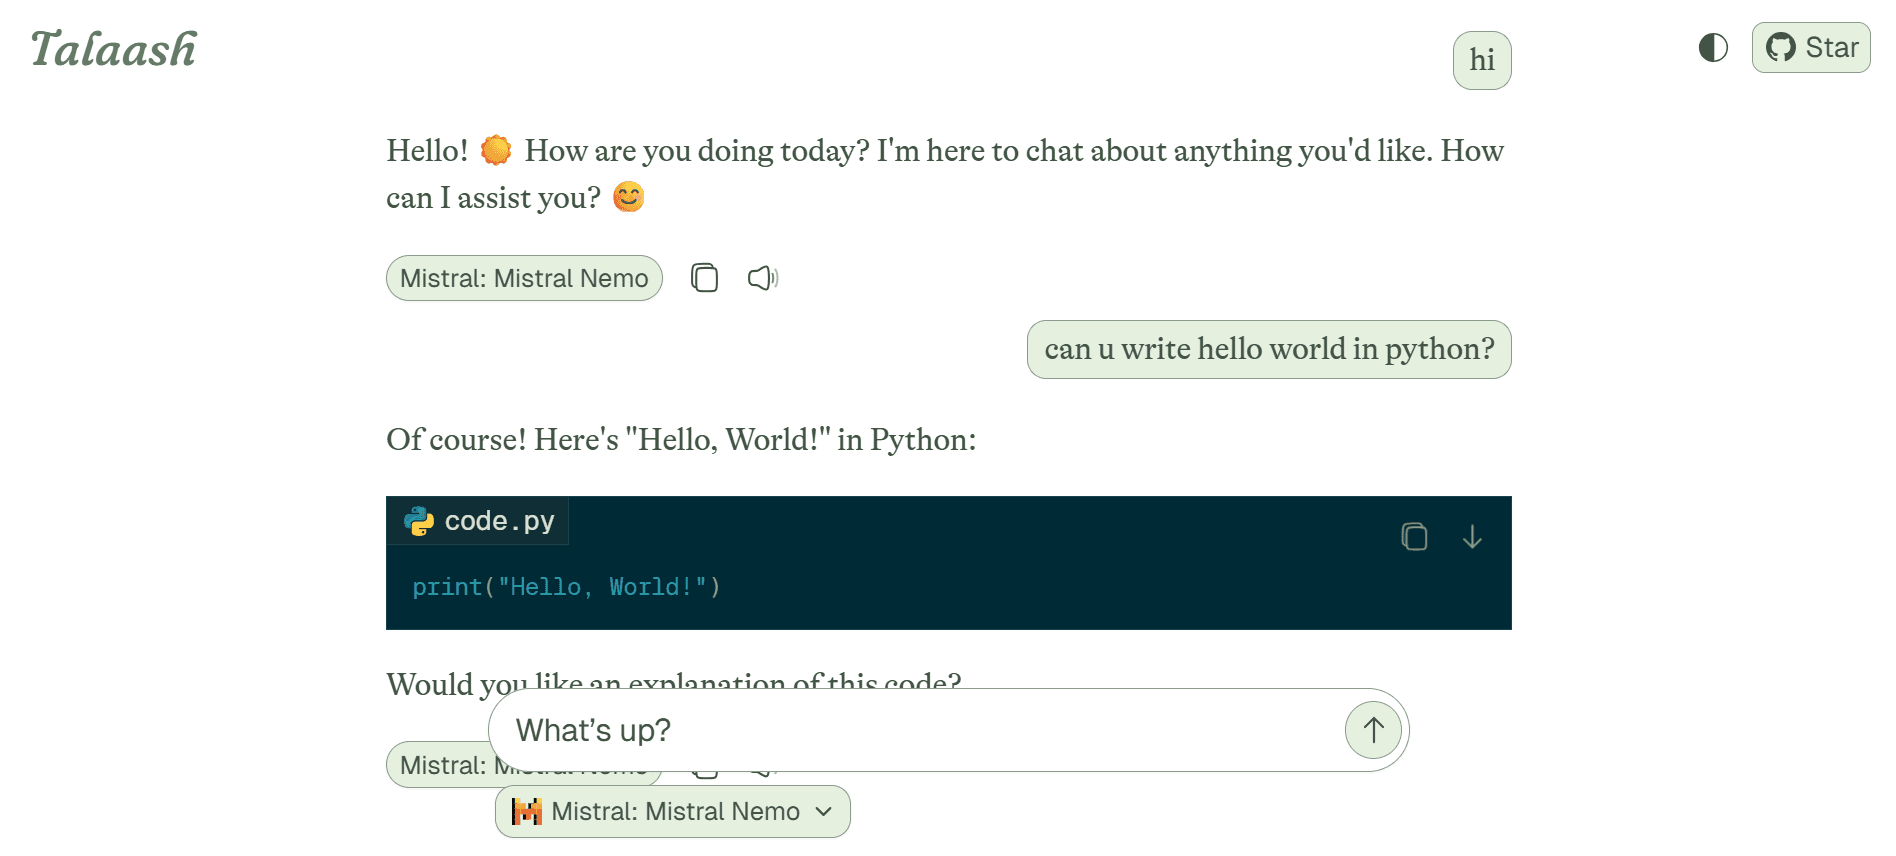
Task: Click the GitHub Star button
Action: pyautogui.click(x=1810, y=48)
